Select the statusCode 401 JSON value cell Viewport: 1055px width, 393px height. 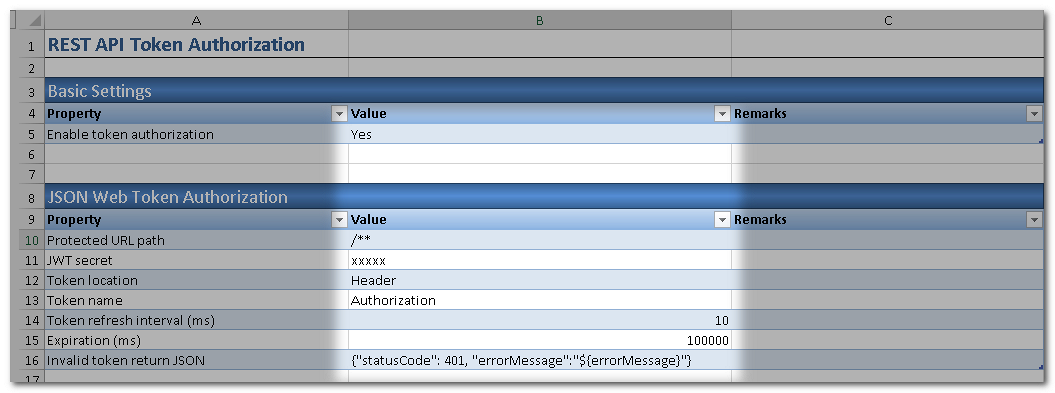tap(540, 361)
